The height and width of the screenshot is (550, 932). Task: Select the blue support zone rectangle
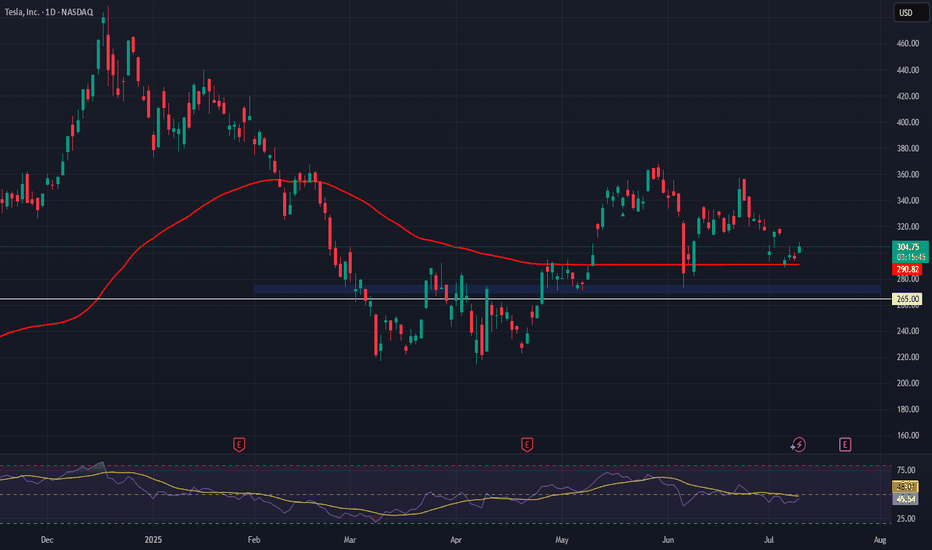point(567,290)
